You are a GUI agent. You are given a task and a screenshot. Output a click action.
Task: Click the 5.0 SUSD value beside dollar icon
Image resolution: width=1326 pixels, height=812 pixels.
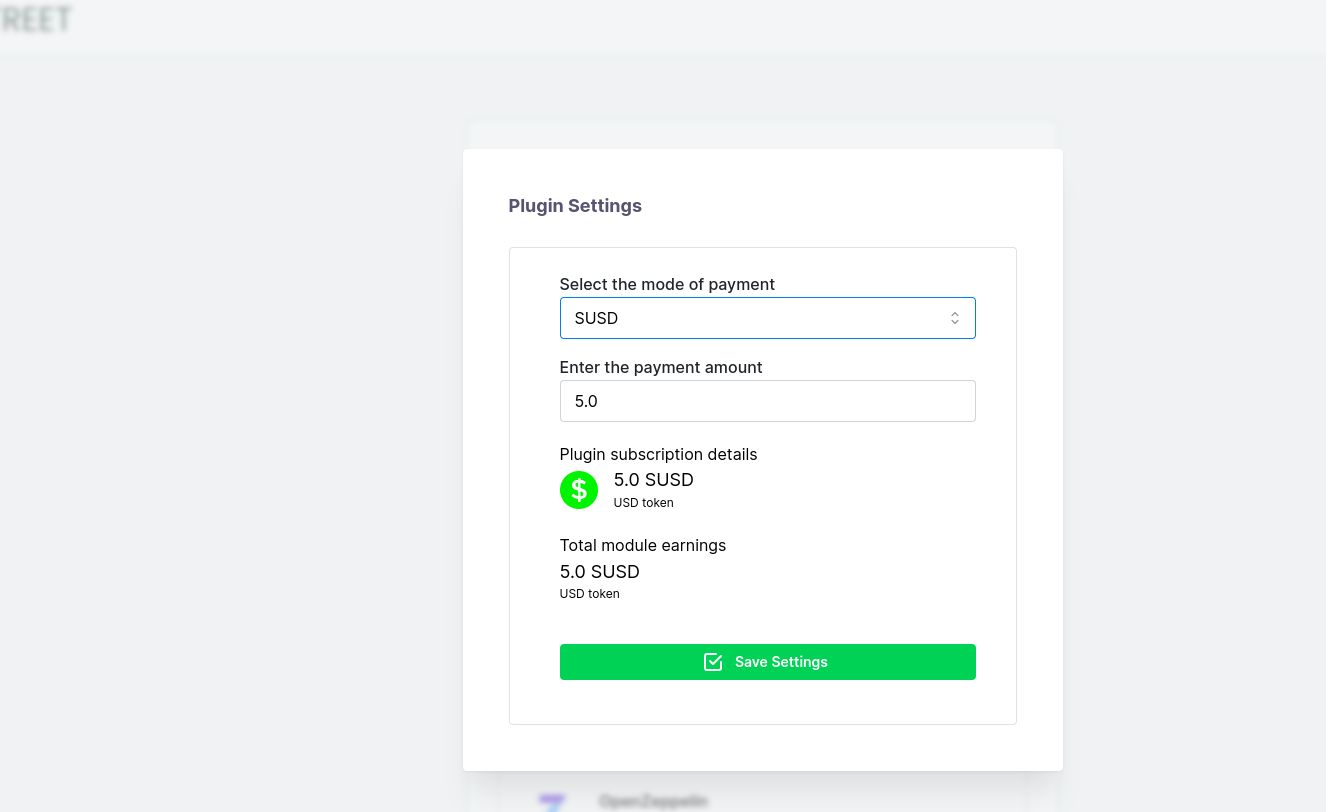pos(654,480)
